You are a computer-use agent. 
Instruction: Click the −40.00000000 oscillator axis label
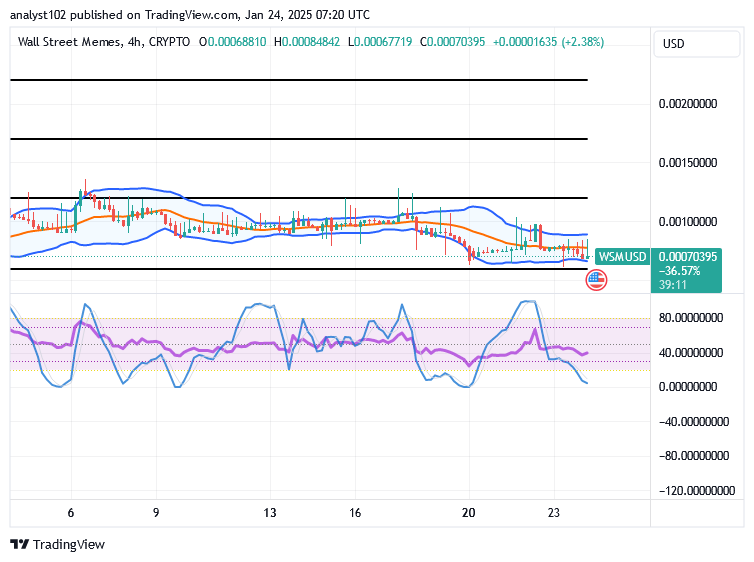(693, 422)
